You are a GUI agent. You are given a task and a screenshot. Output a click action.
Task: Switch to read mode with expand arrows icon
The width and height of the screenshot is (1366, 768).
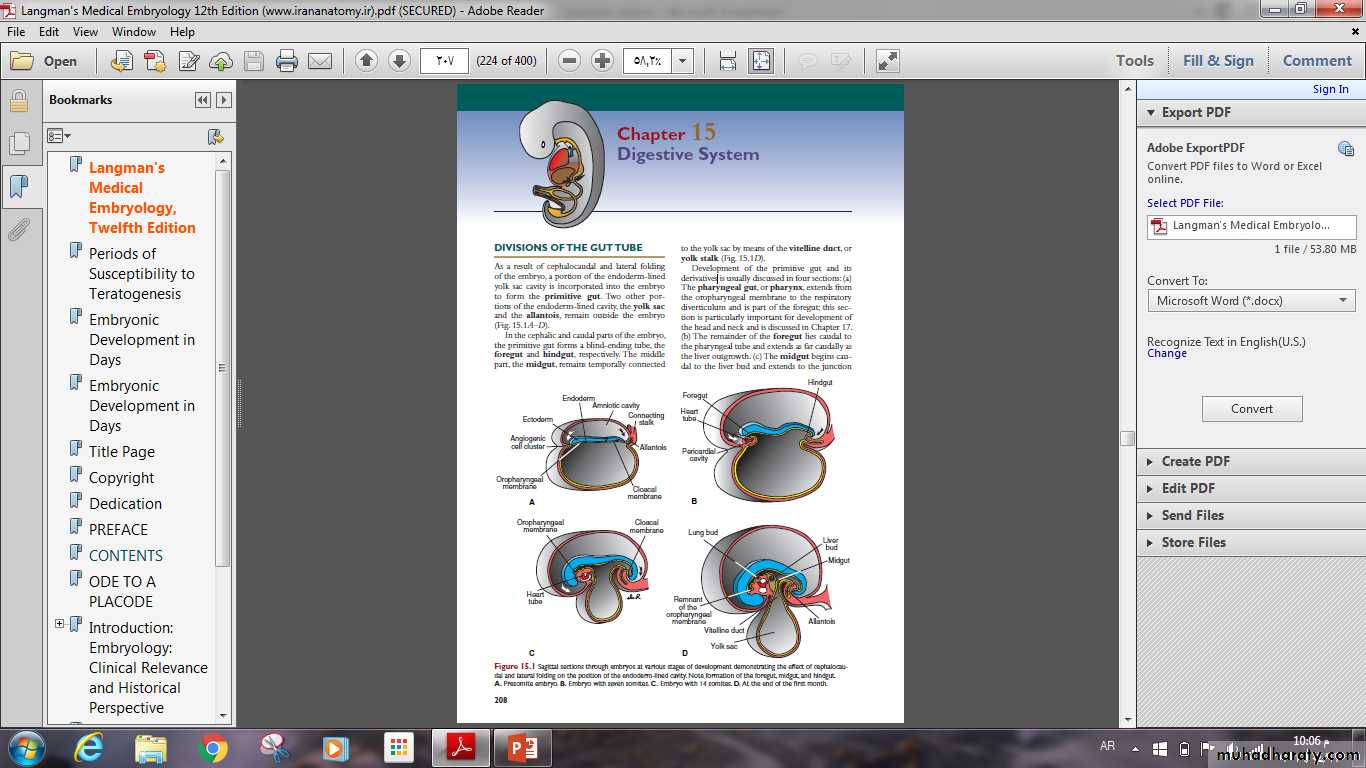[887, 61]
